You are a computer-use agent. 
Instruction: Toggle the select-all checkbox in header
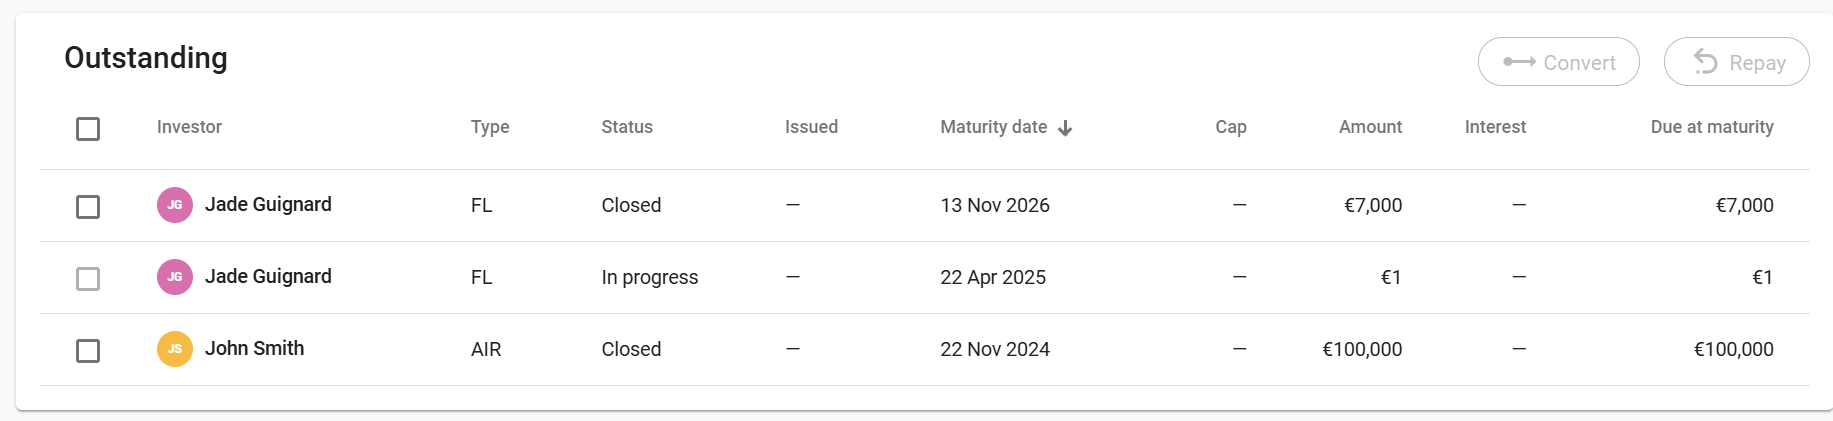click(88, 129)
